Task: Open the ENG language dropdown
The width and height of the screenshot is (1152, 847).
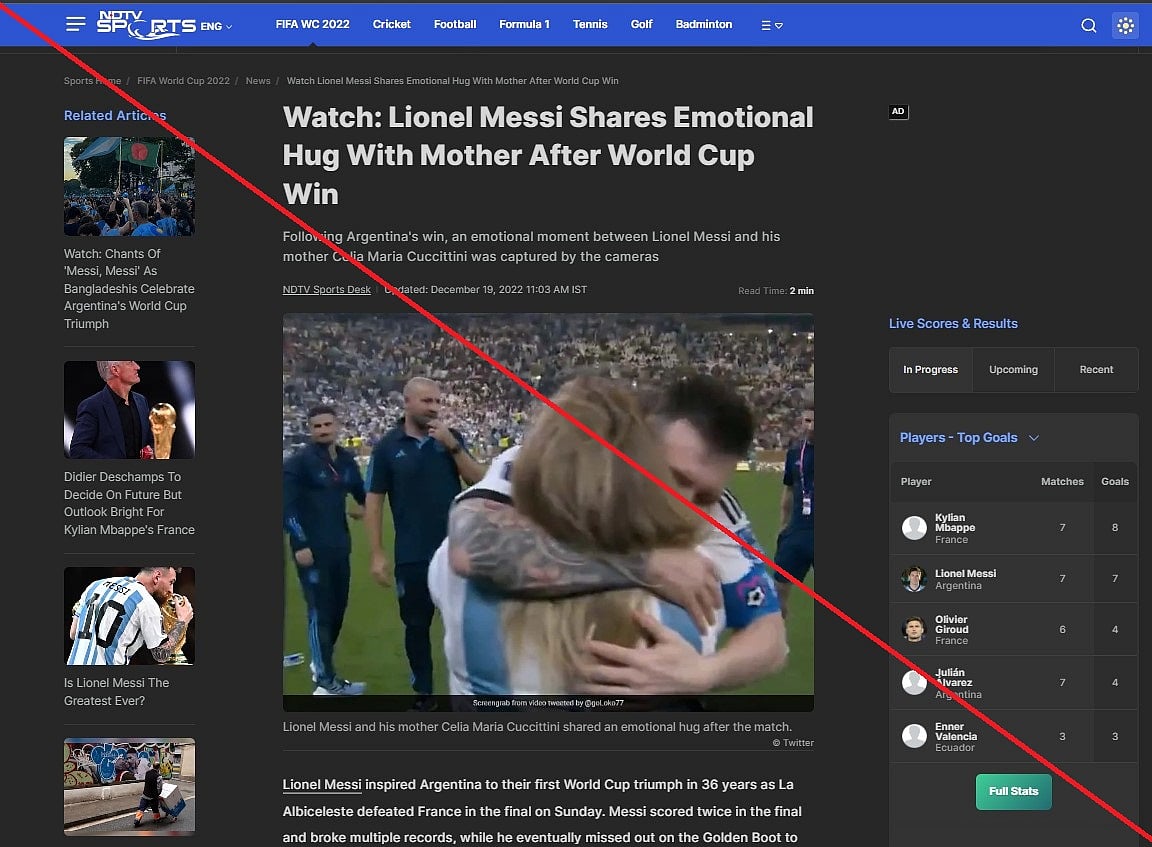Action: click(216, 28)
